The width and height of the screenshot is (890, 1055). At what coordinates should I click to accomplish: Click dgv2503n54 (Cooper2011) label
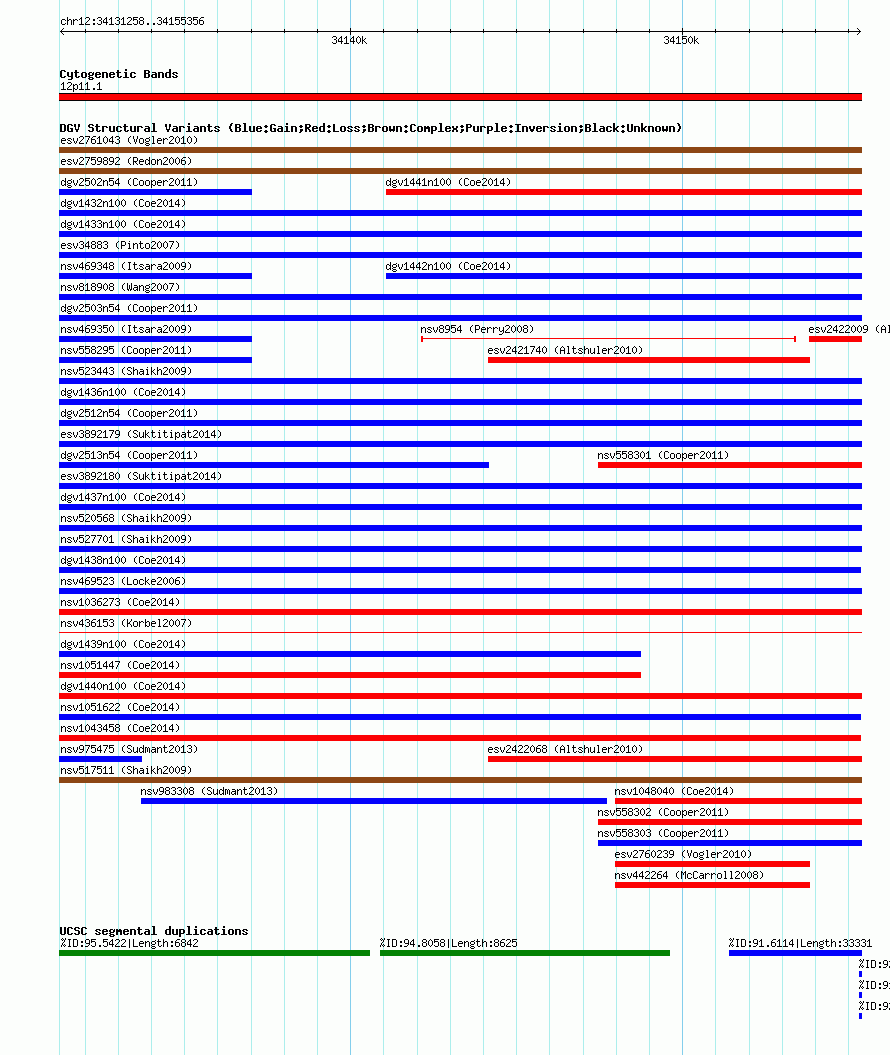128,307
